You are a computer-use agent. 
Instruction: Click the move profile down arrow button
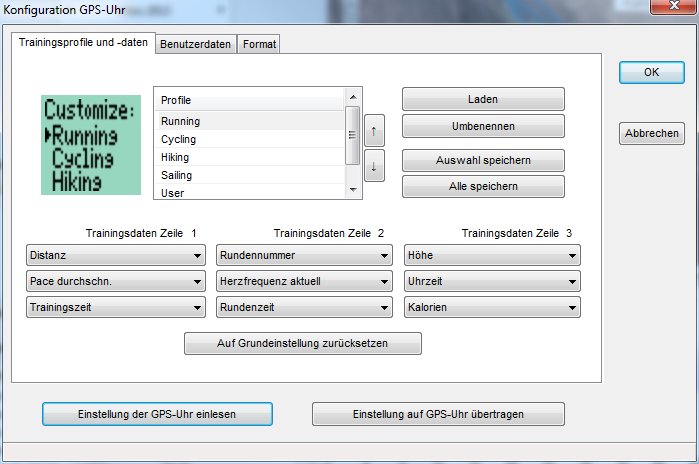click(x=374, y=166)
